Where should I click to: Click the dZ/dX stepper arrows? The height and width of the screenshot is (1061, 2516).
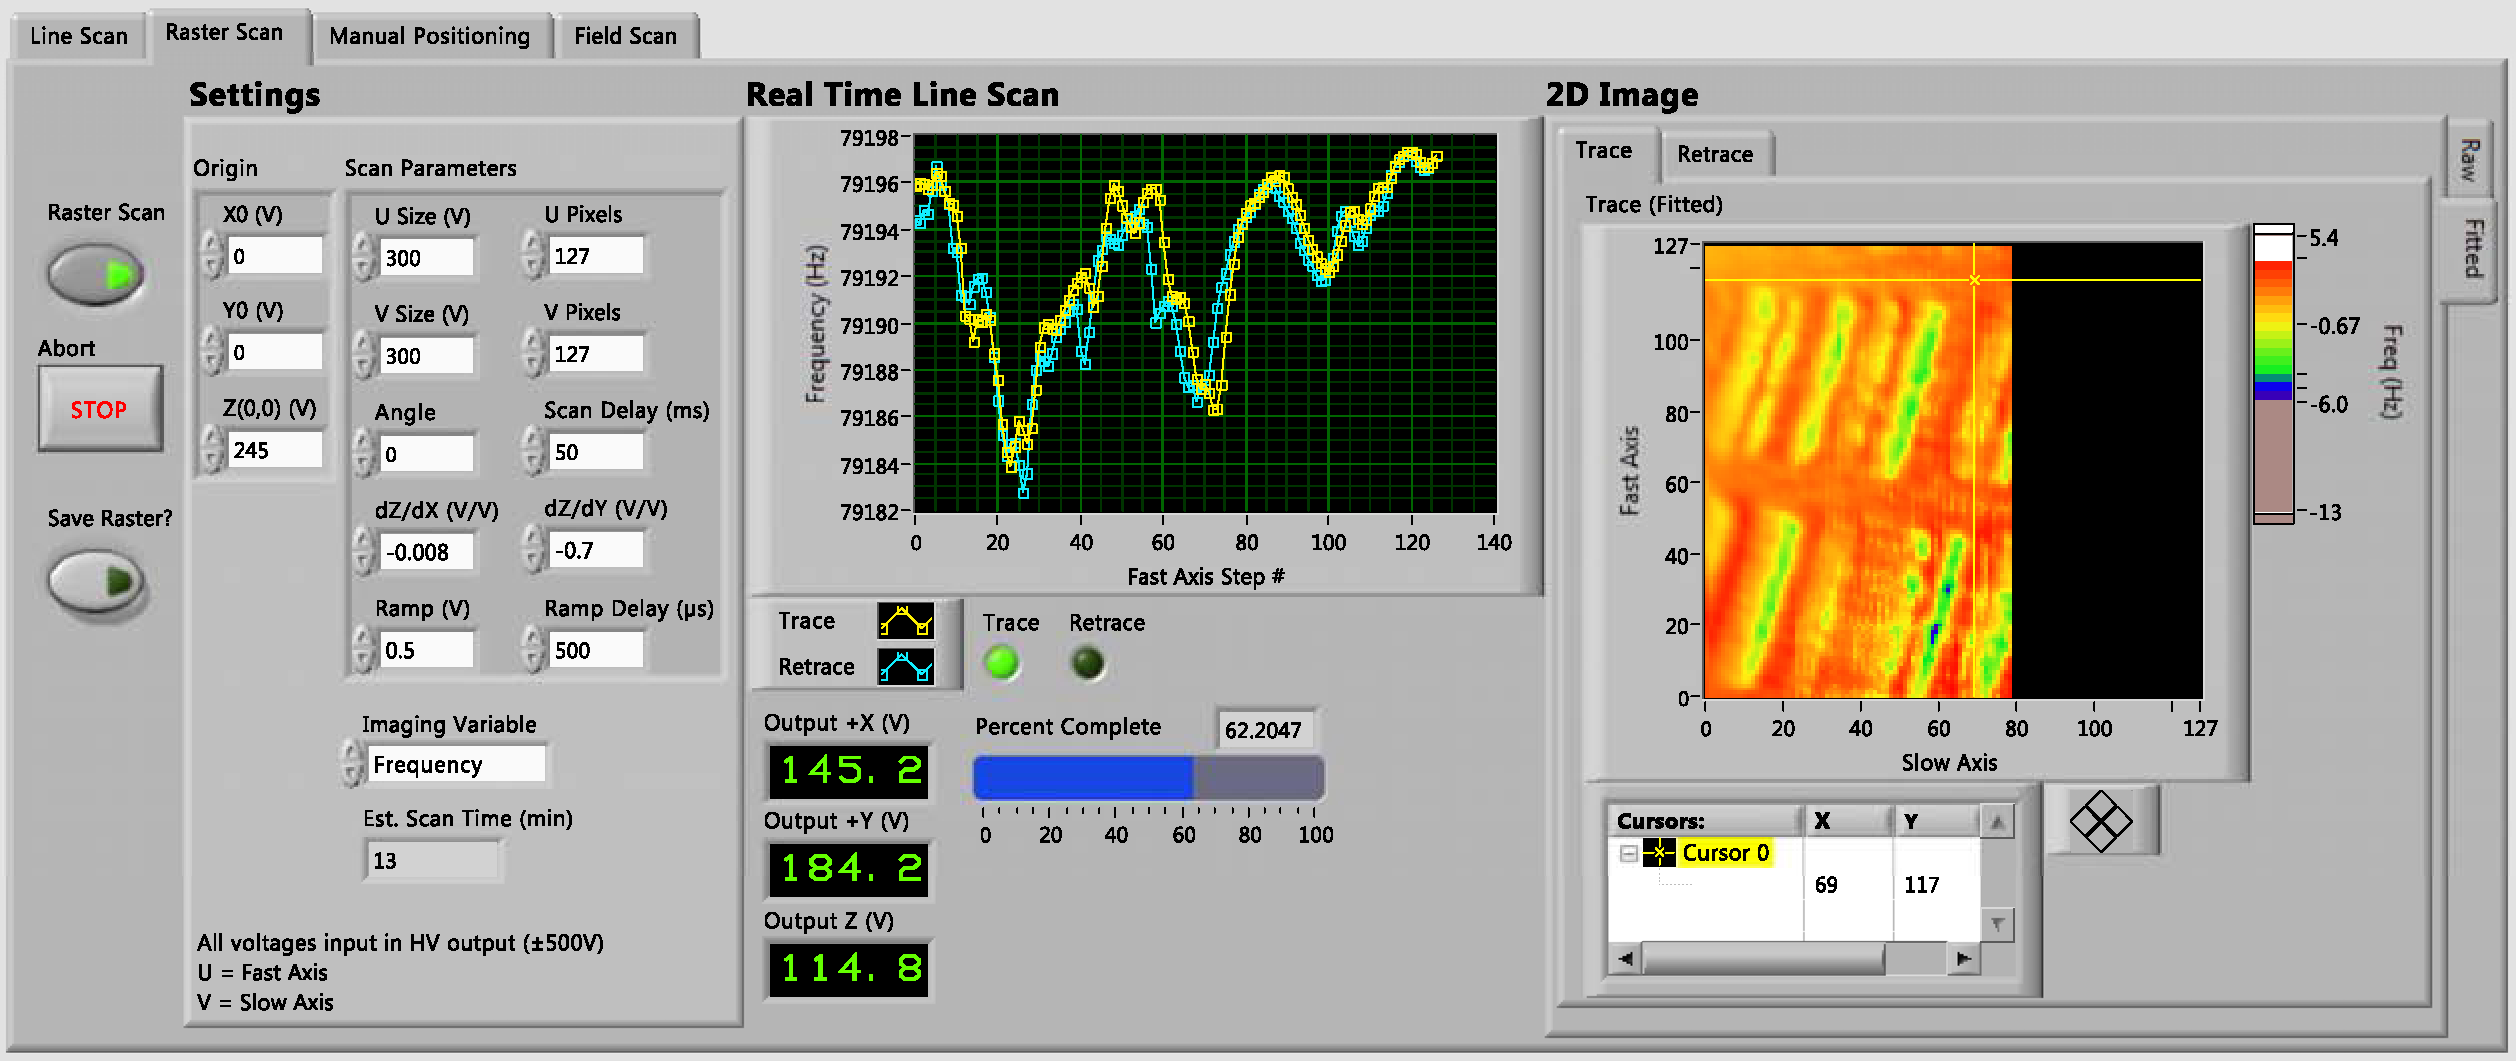click(x=364, y=552)
